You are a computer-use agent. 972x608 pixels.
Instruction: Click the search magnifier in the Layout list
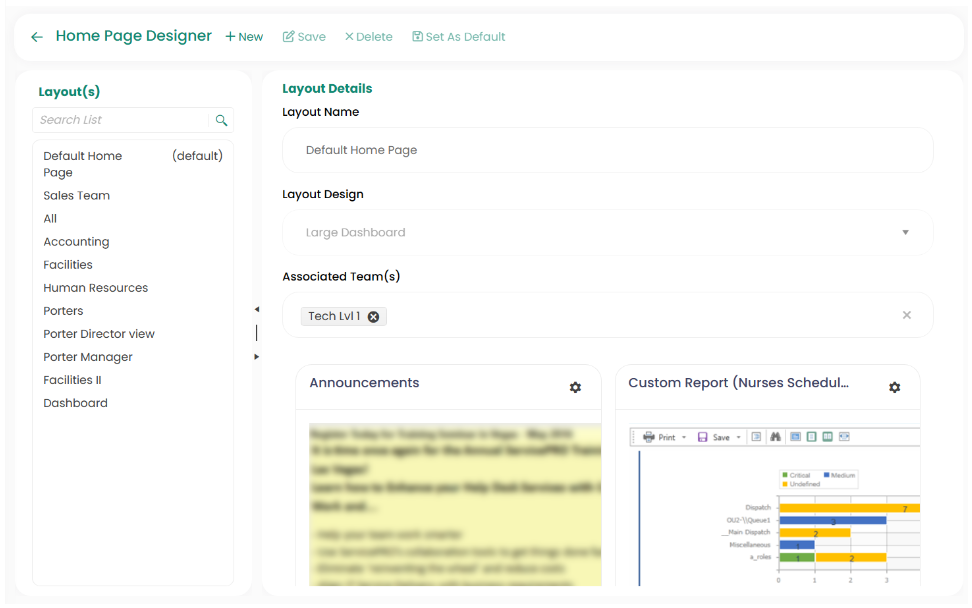pos(221,120)
